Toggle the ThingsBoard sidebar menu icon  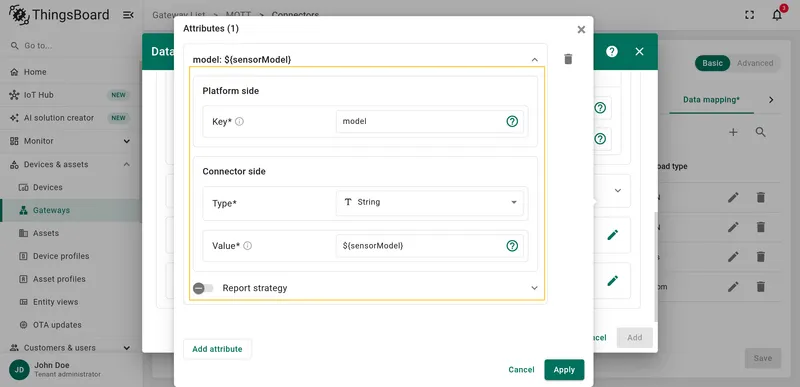128,15
